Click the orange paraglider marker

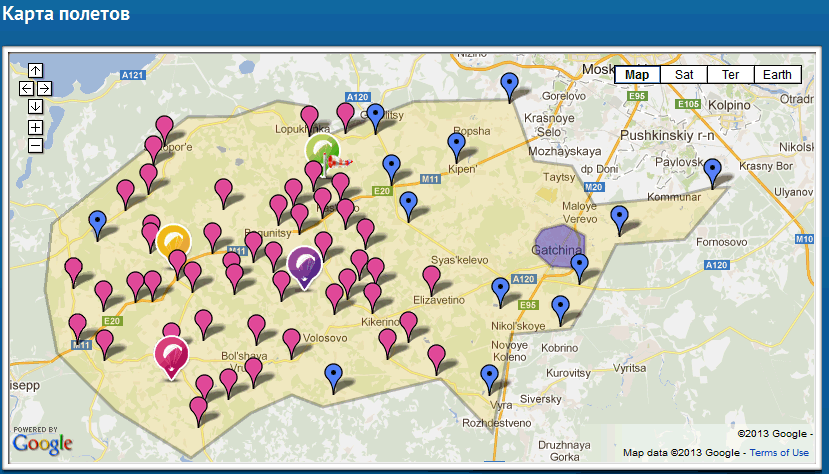(x=174, y=241)
